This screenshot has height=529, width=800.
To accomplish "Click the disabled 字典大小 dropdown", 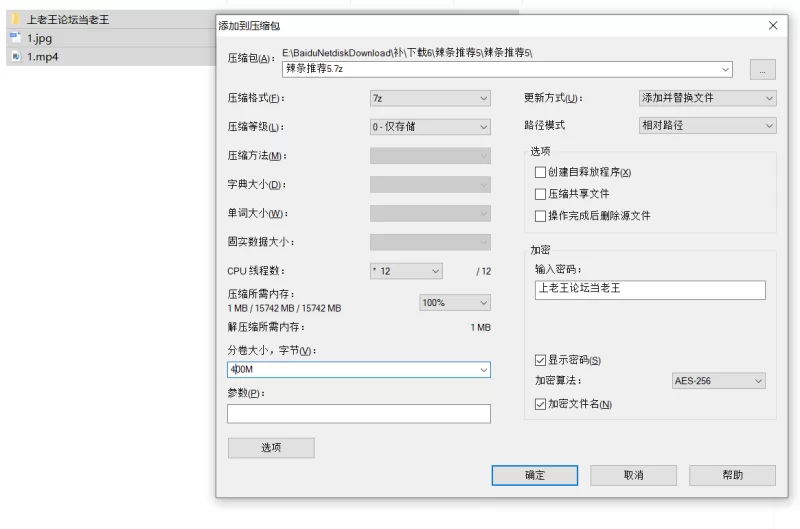I will (430, 184).
